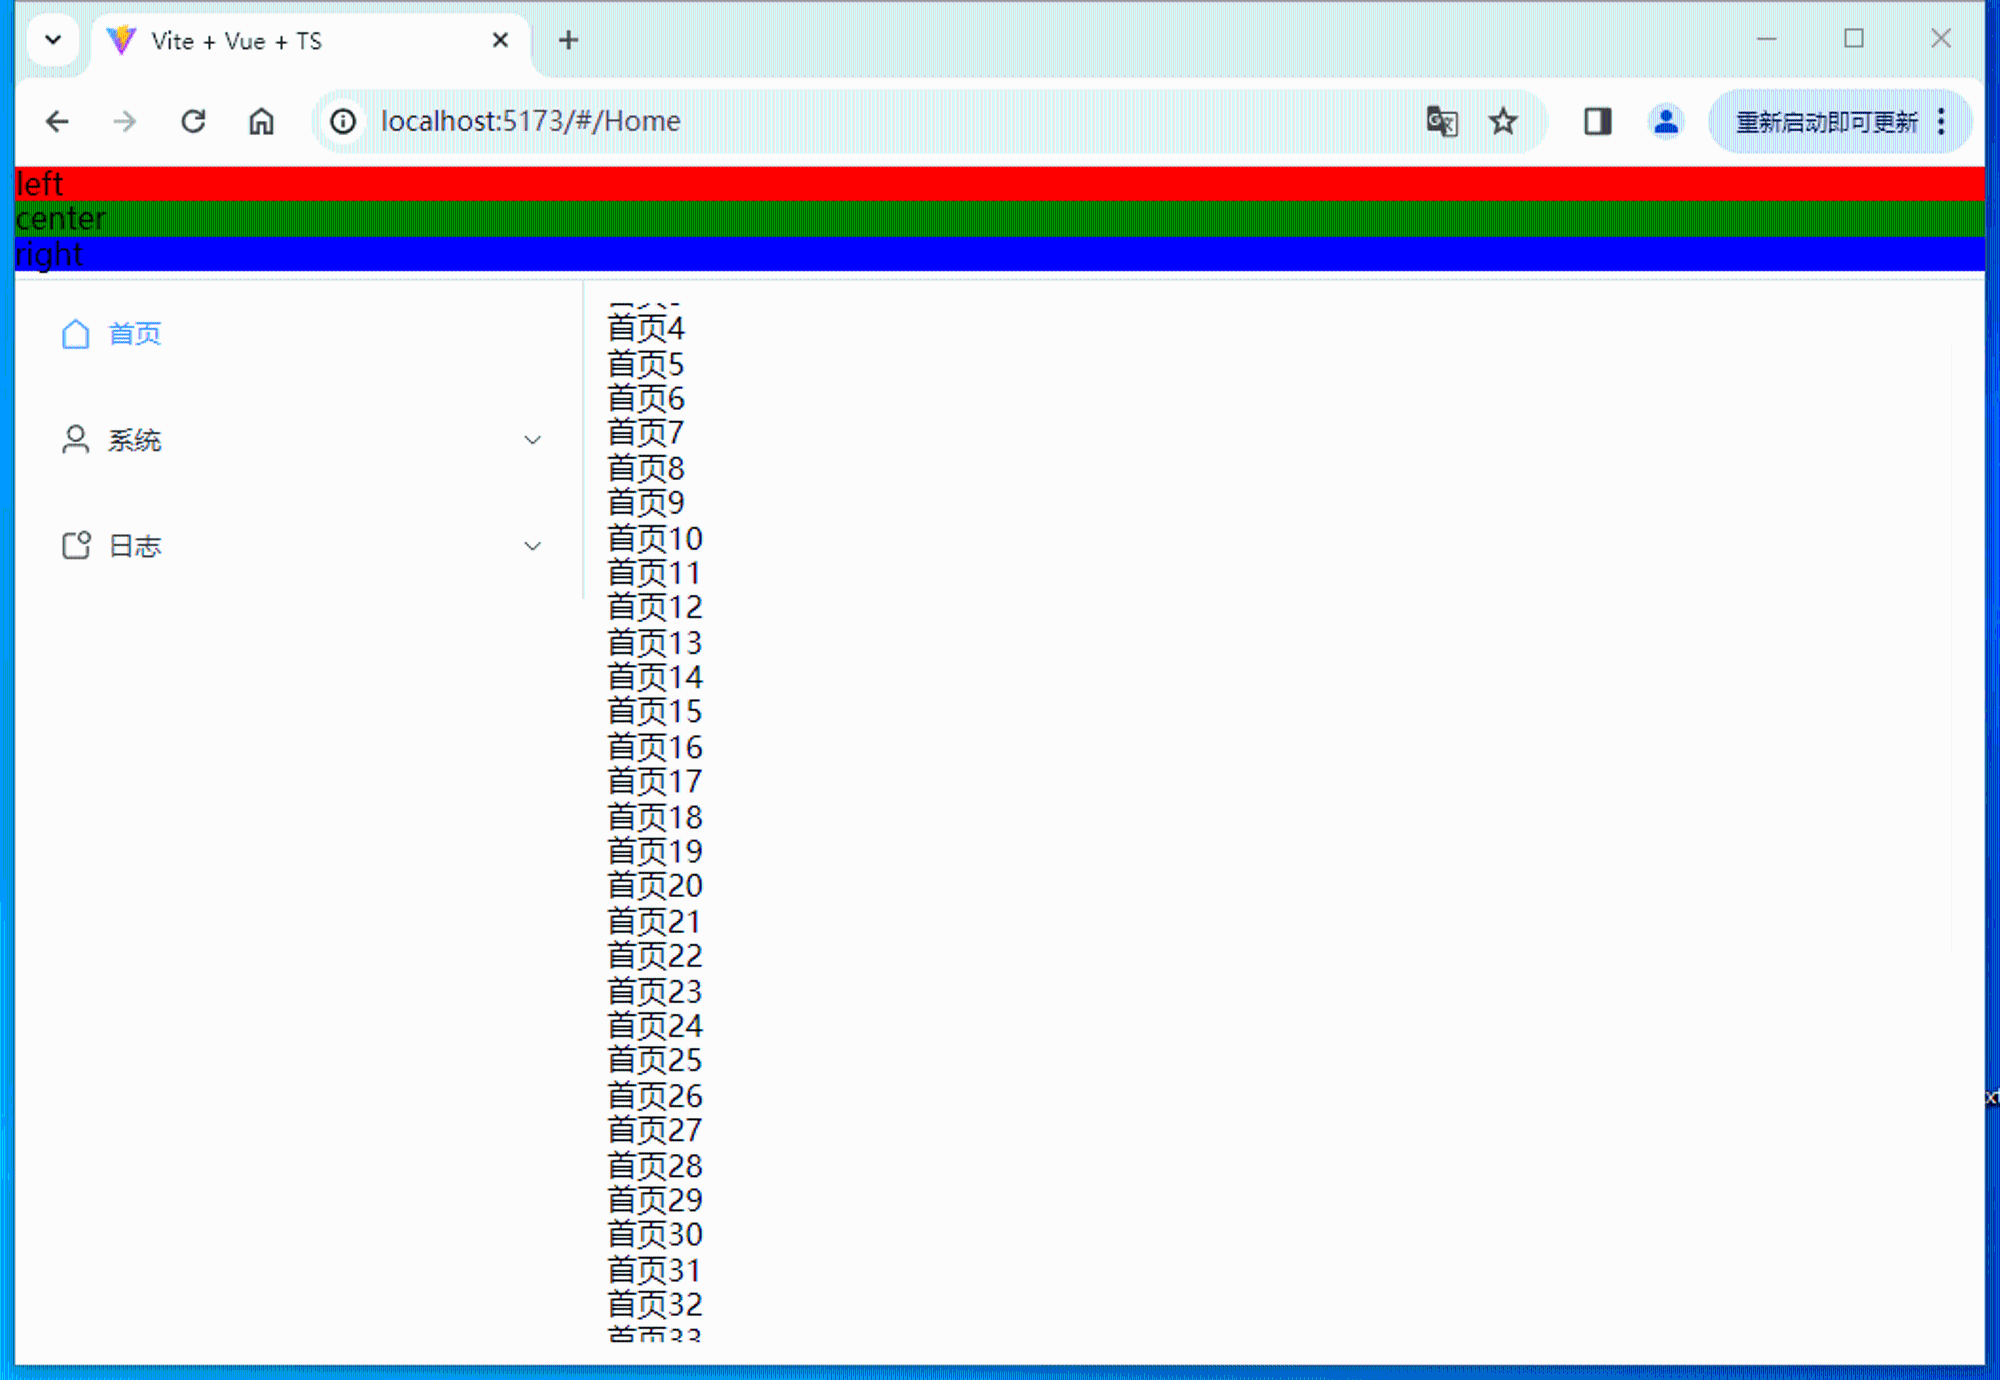Image resolution: width=2000 pixels, height=1380 pixels.
Task: Open the translate page icon
Action: pos(1441,122)
